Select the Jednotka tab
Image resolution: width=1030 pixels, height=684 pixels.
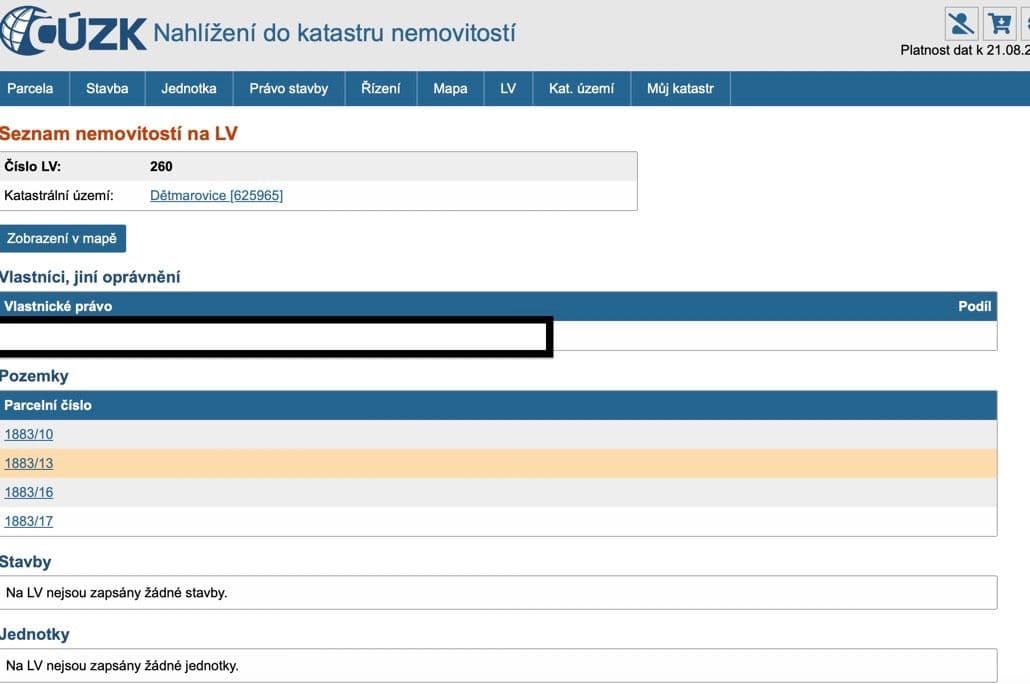pos(188,88)
